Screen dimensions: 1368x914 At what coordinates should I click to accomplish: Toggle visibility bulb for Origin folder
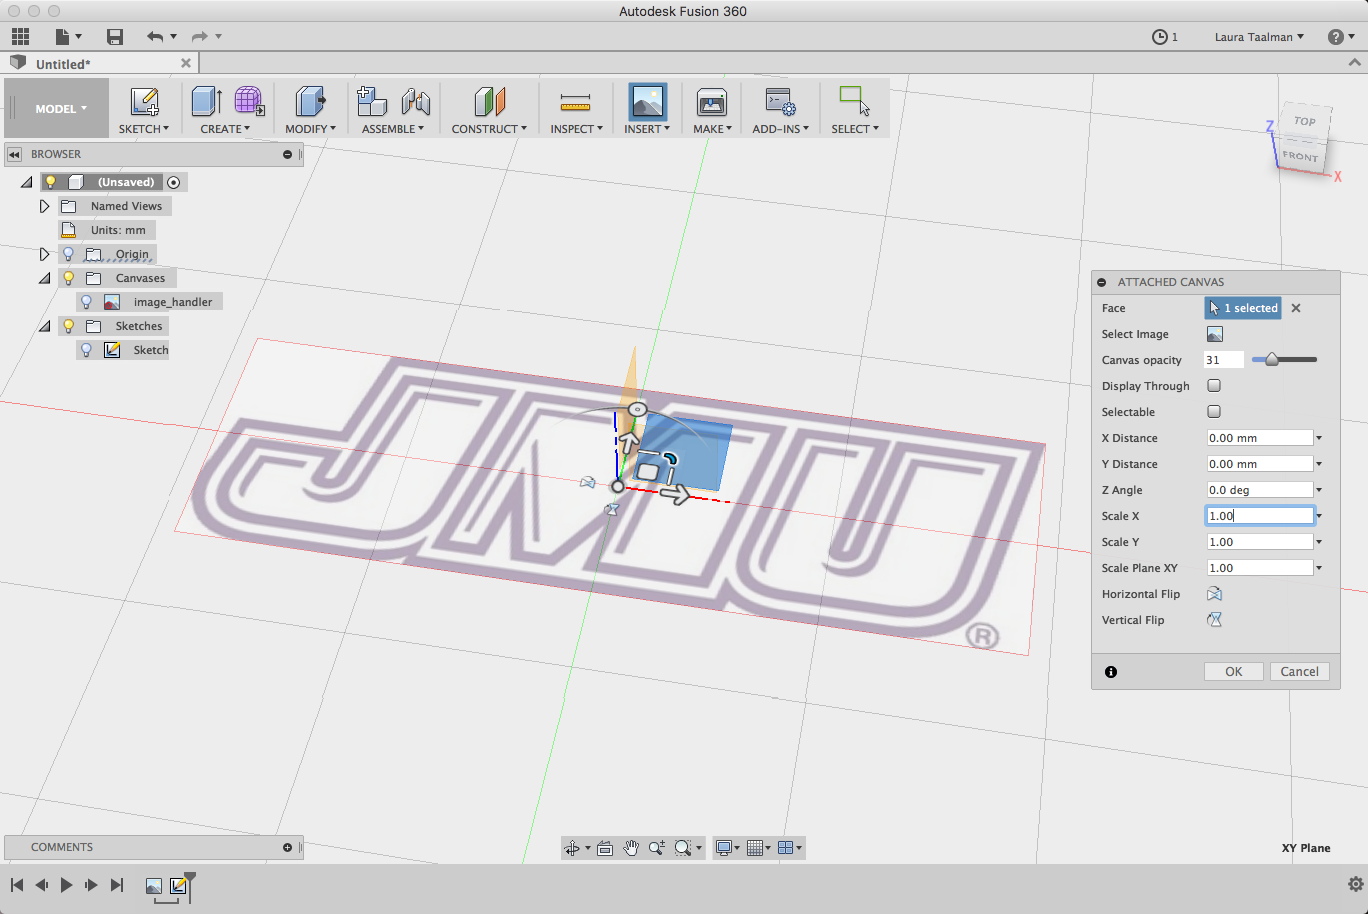[x=68, y=254]
